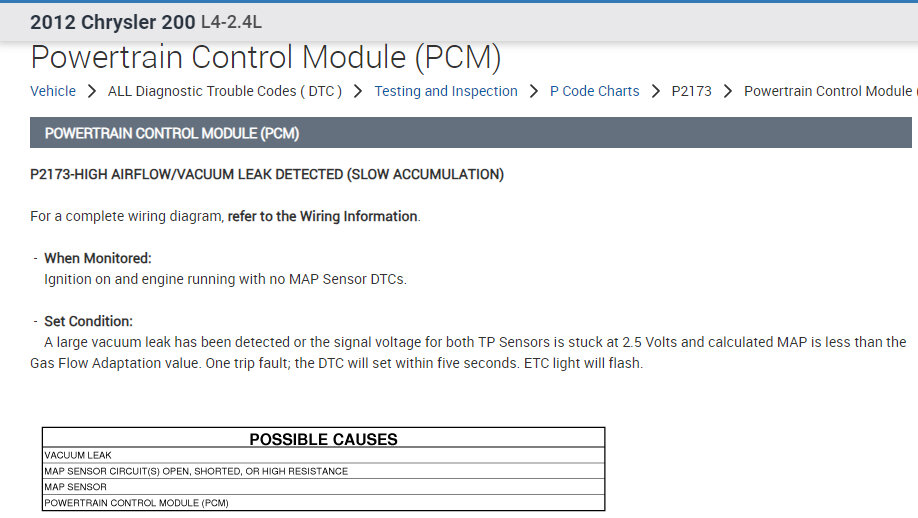
Task: Click the chevron right after P2173 breadcrumb
Action: (x=728, y=91)
